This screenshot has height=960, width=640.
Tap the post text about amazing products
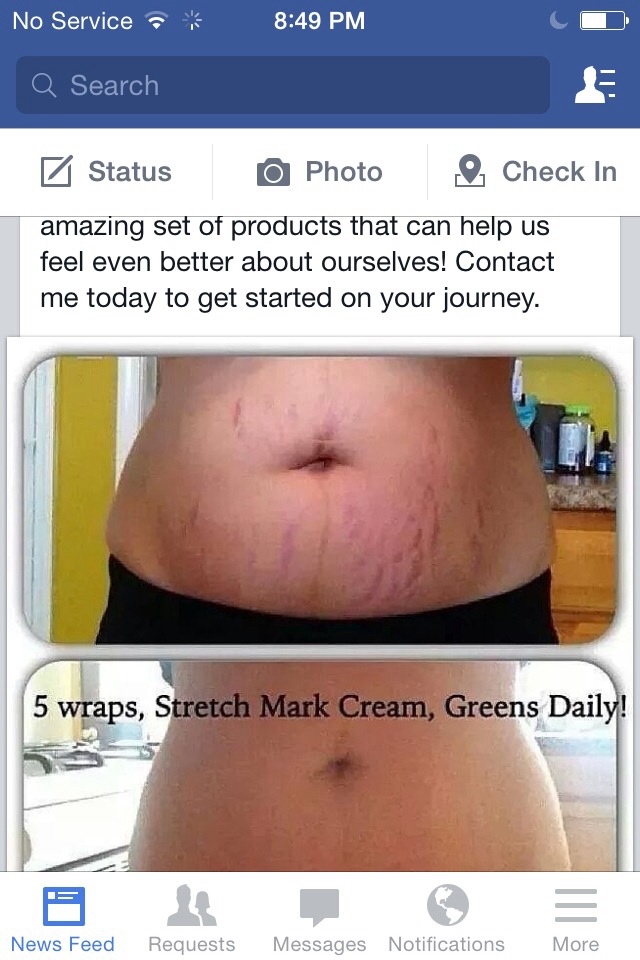click(297, 262)
